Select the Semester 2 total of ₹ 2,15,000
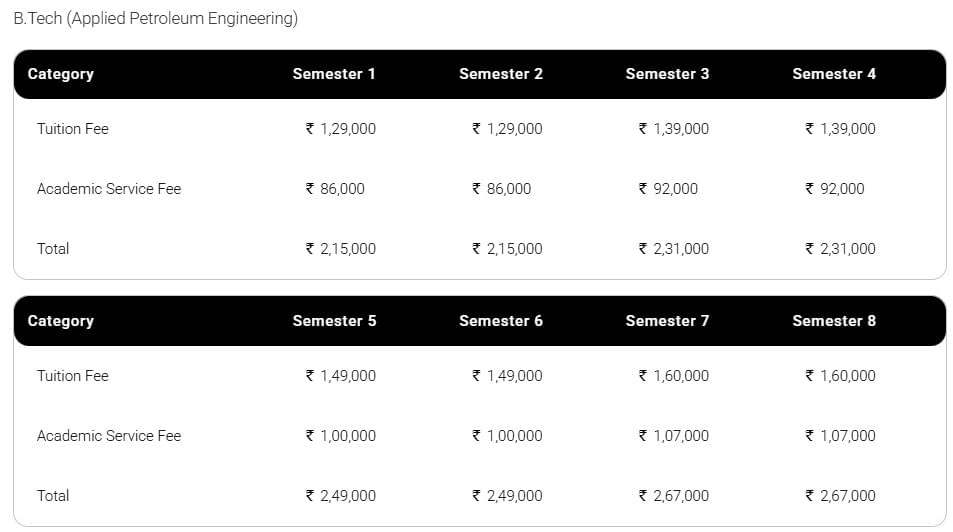This screenshot has height=532, width=953. point(507,249)
